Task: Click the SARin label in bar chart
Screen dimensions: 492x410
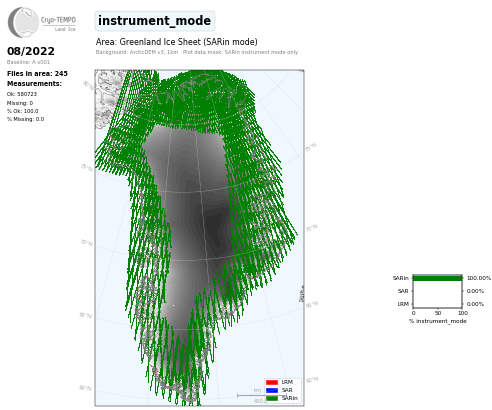Action: [x=400, y=278]
